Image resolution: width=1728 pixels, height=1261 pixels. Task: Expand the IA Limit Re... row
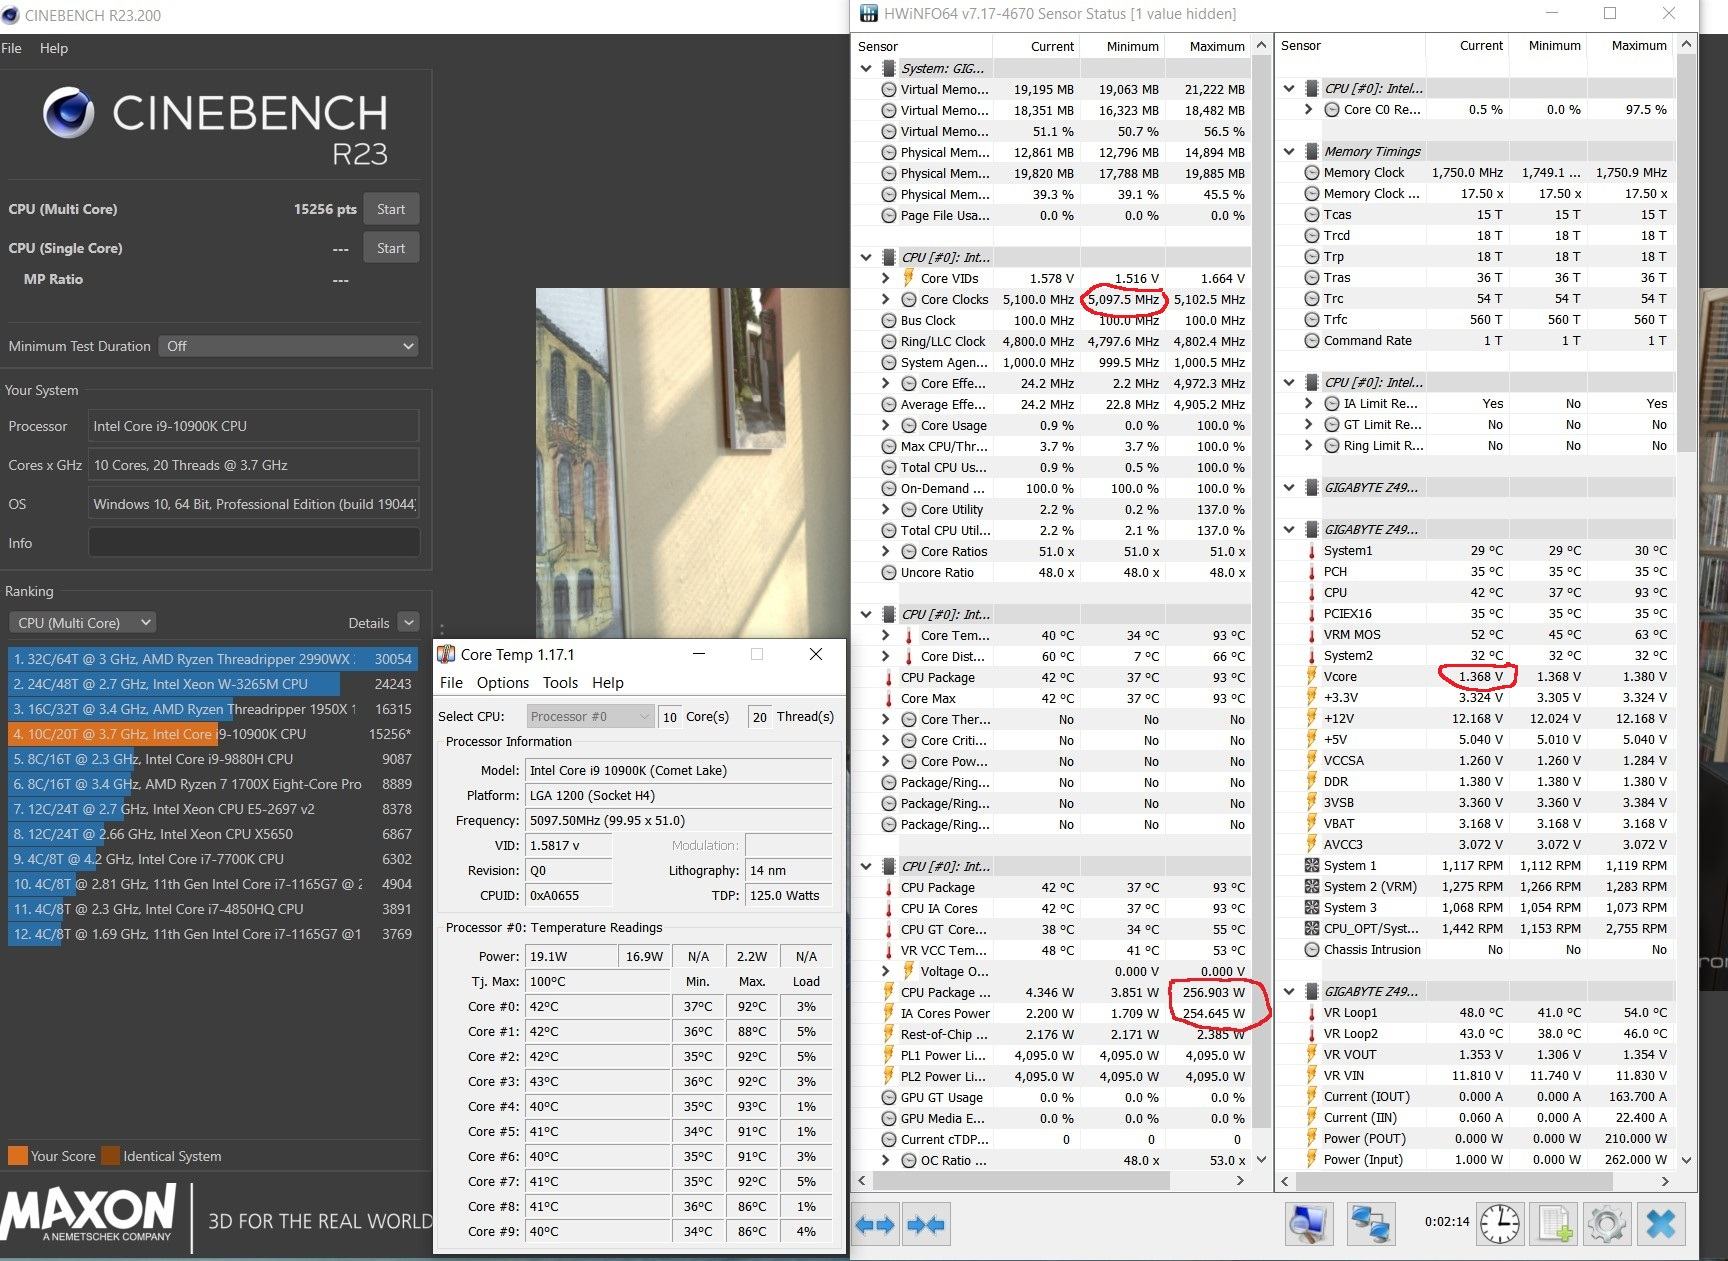(1309, 403)
